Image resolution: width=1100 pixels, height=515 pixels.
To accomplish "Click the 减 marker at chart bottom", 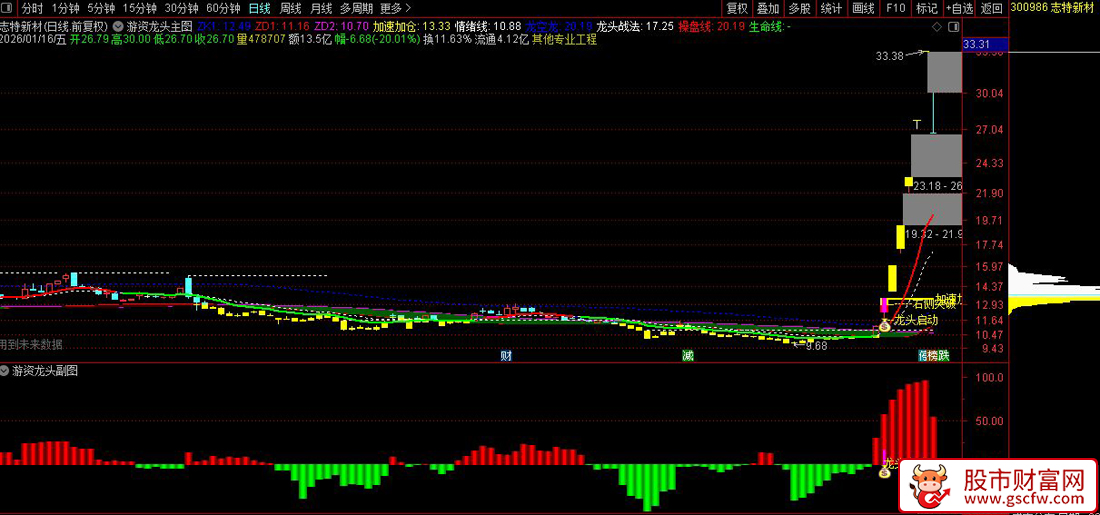I will (688, 356).
